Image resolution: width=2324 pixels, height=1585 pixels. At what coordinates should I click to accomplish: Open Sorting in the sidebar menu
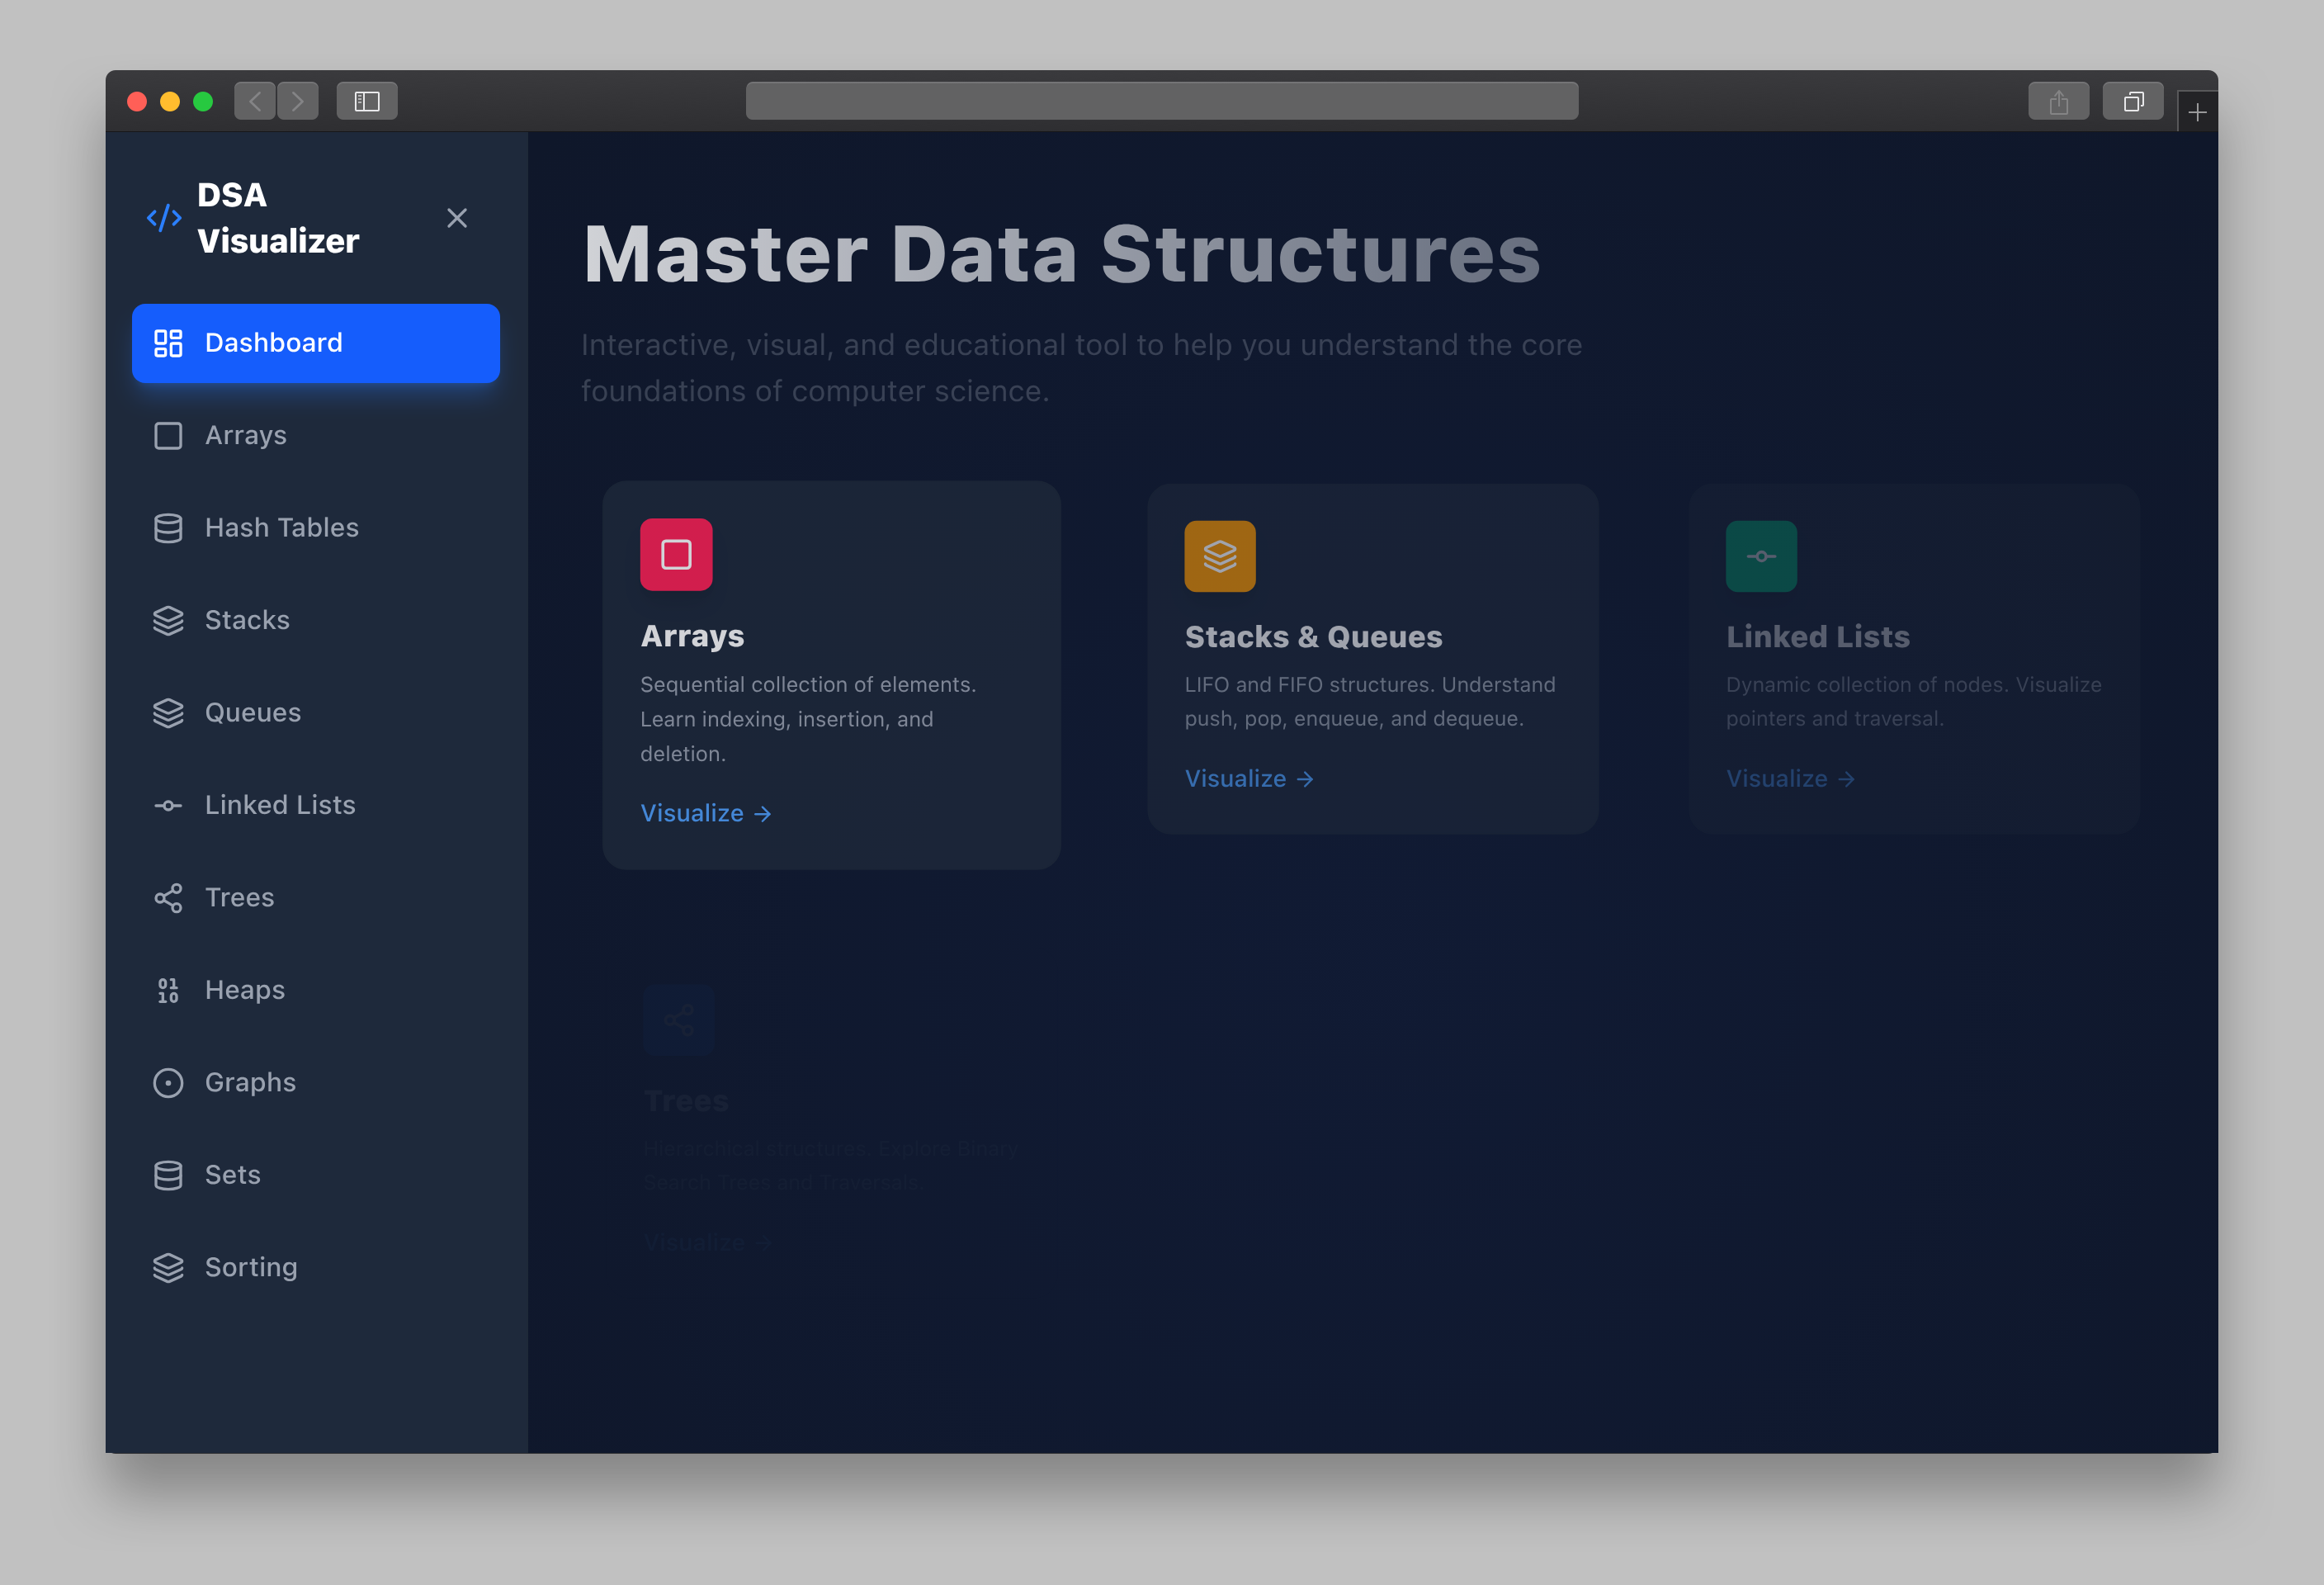point(316,1268)
